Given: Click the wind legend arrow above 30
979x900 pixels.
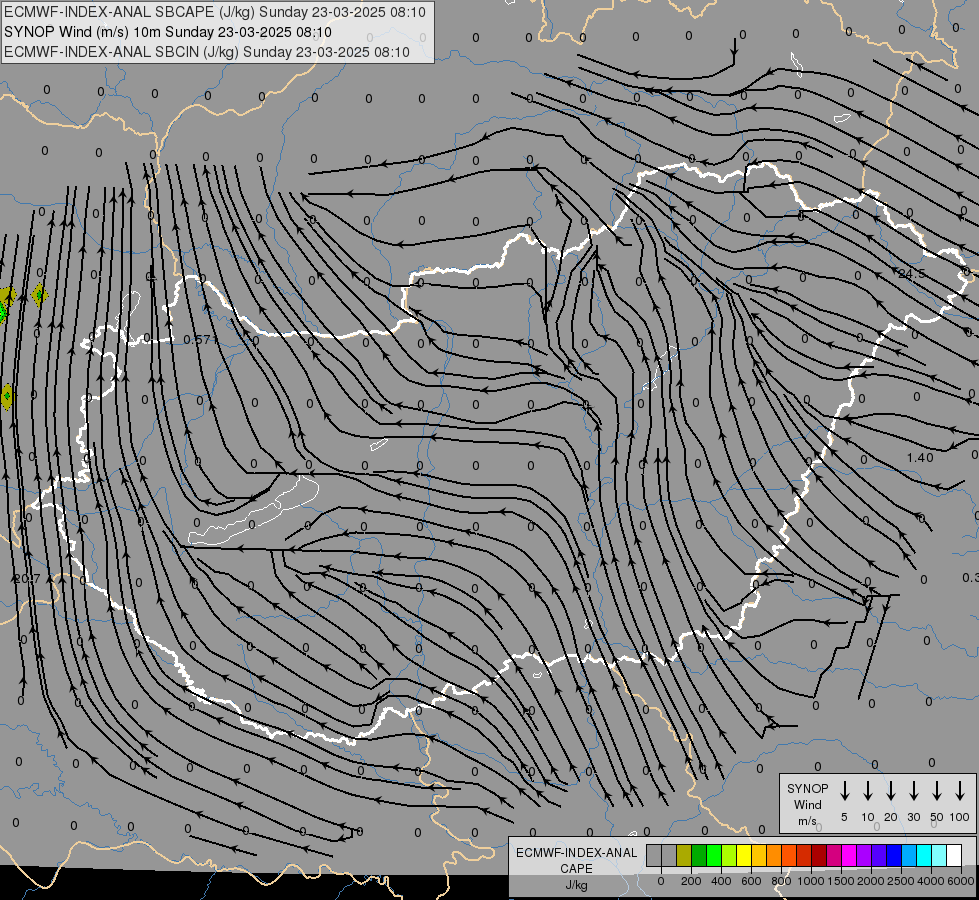Looking at the screenshot, I should click(x=913, y=790).
